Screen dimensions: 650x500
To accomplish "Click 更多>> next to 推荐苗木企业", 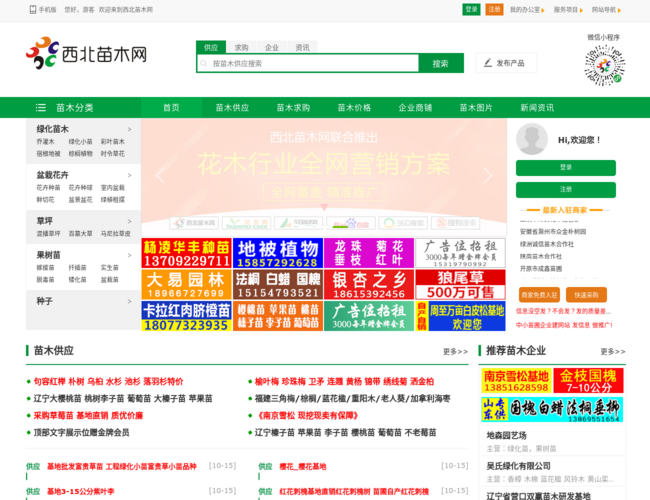I will coord(613,352).
